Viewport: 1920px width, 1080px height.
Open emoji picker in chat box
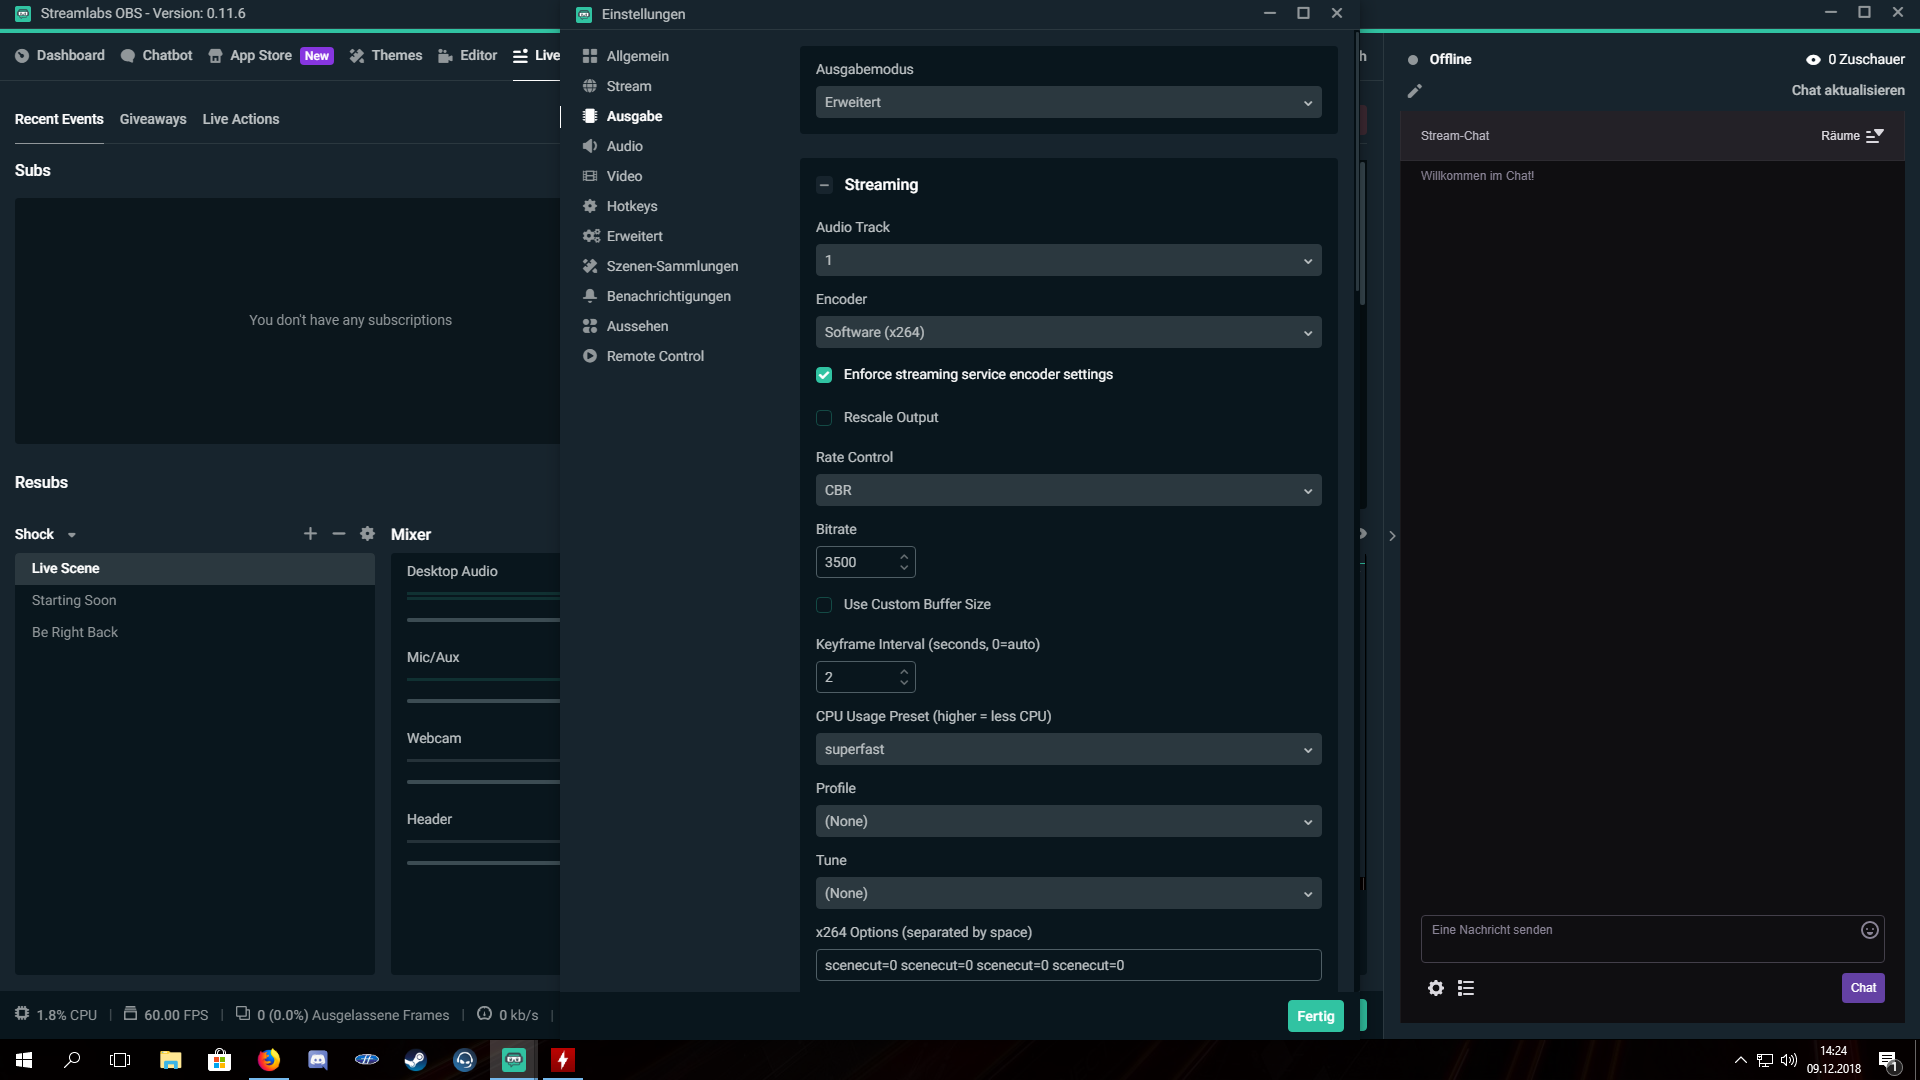point(1869,930)
